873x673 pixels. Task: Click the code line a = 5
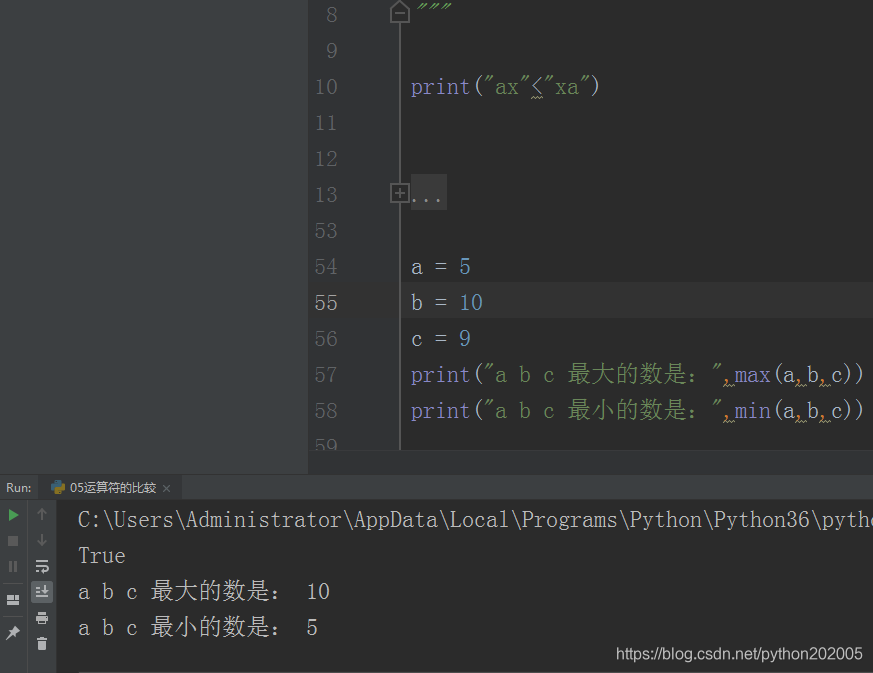pos(440,267)
